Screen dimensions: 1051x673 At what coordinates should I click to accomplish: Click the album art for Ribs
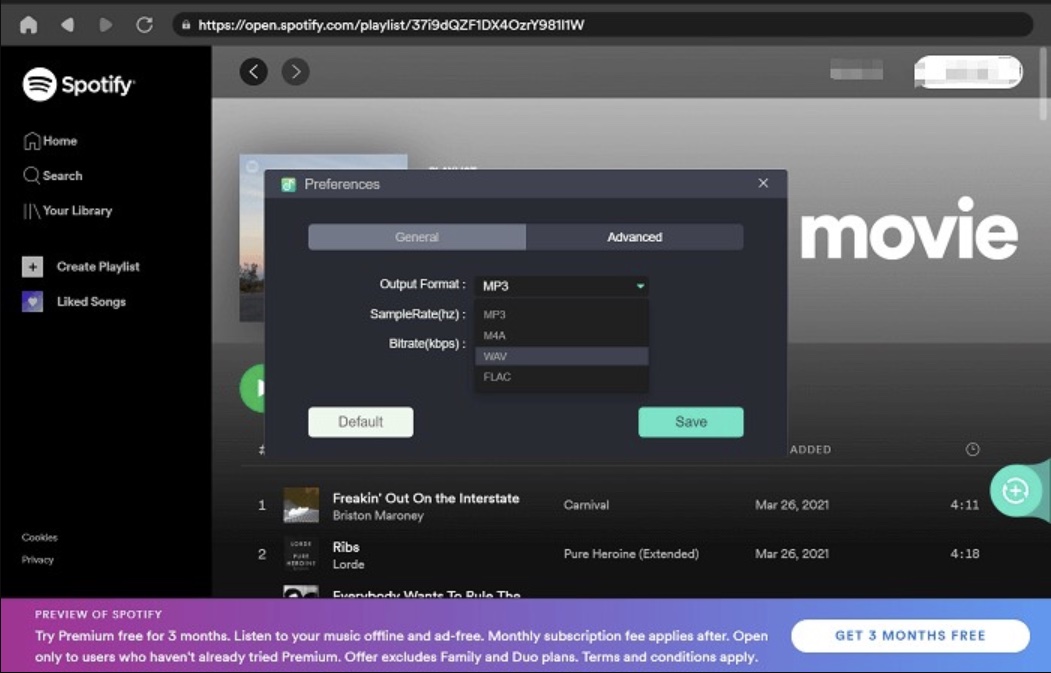click(301, 554)
